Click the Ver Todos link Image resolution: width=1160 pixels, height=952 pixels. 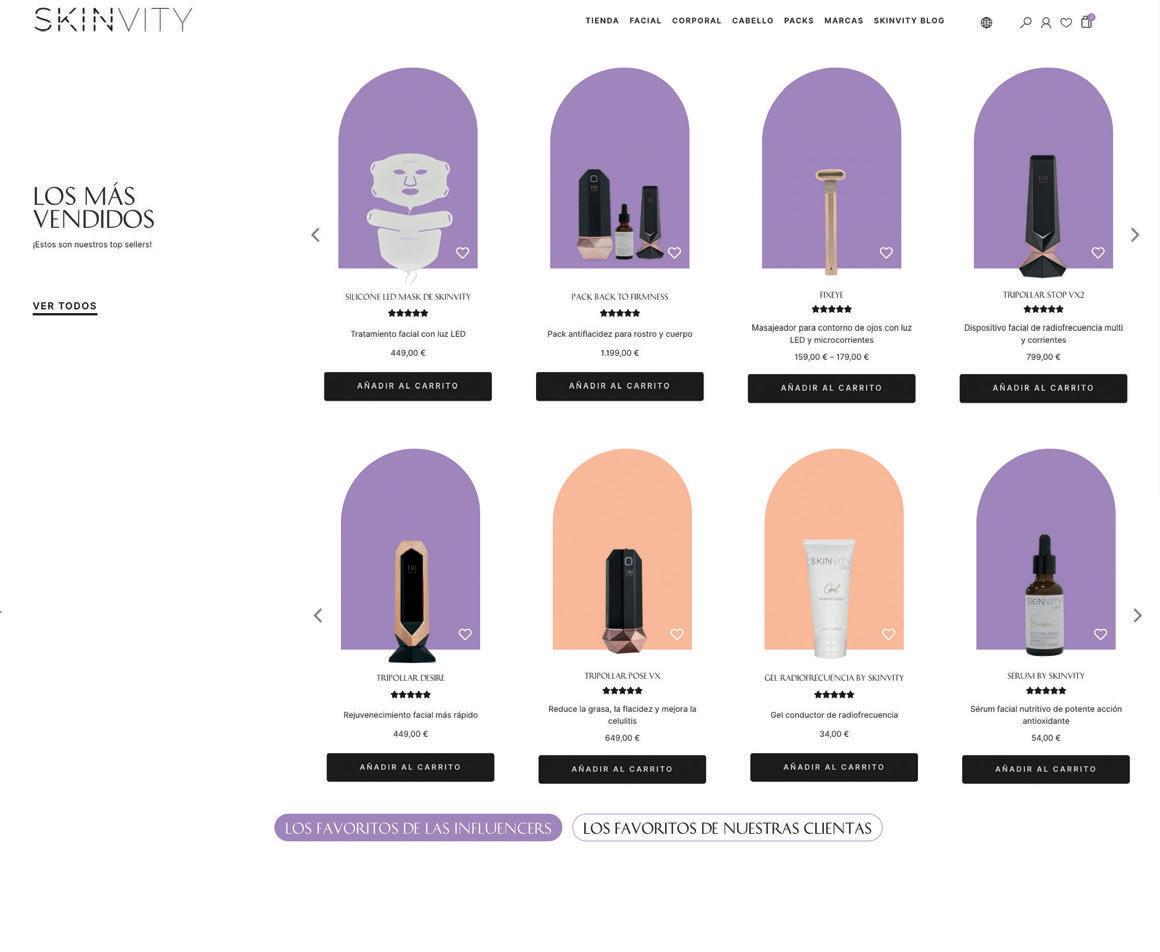pos(64,306)
